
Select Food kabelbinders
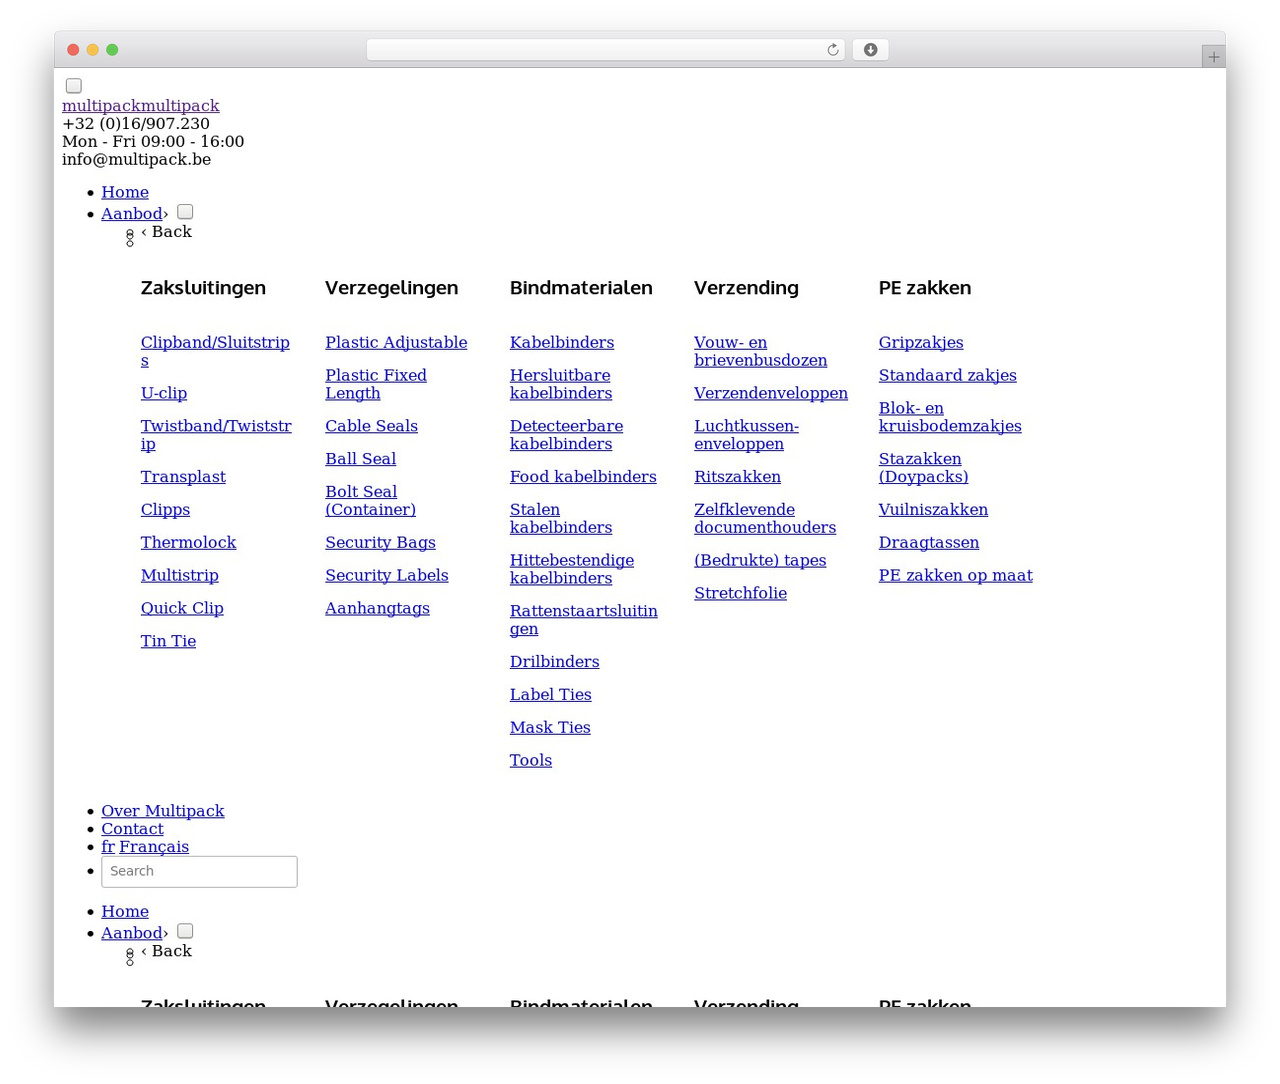583,477
